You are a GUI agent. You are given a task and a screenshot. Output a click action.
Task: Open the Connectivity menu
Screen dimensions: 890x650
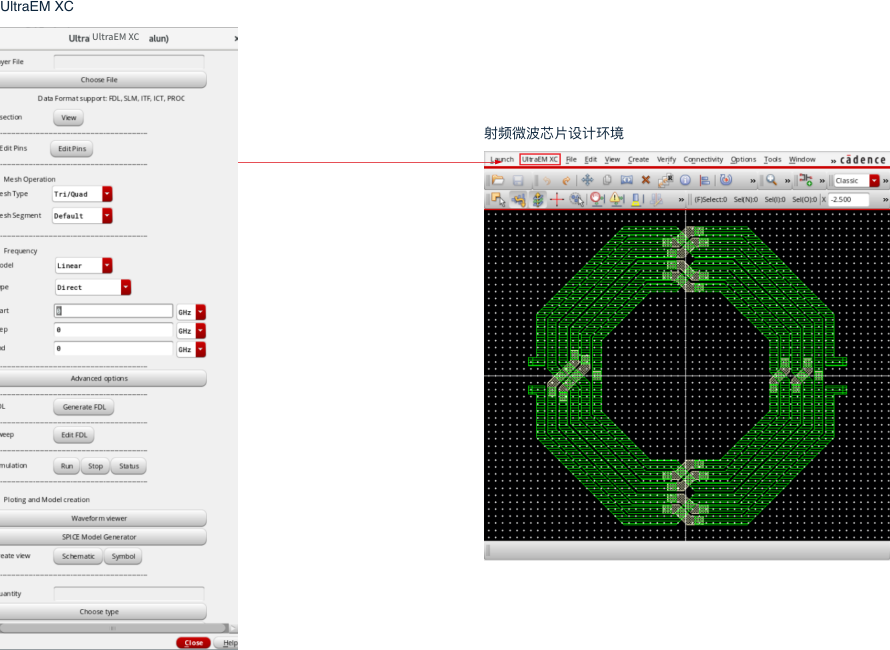tap(703, 160)
